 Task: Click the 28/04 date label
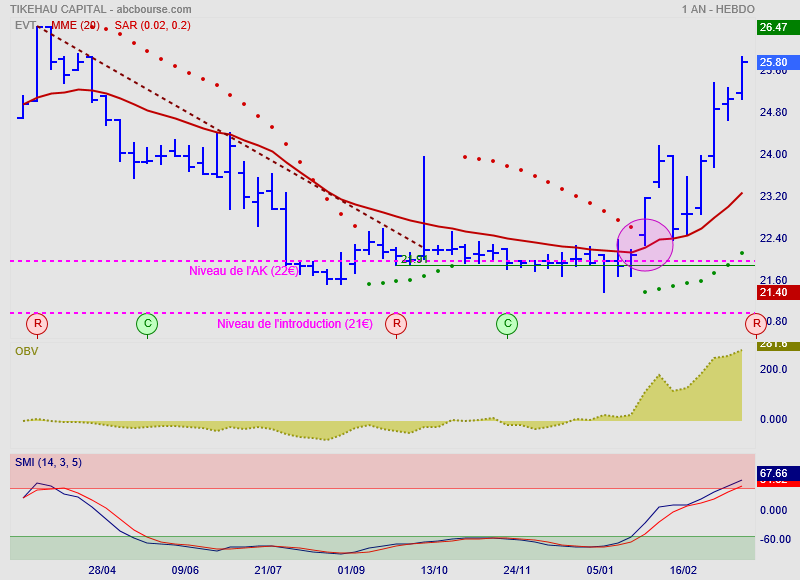pos(102,570)
